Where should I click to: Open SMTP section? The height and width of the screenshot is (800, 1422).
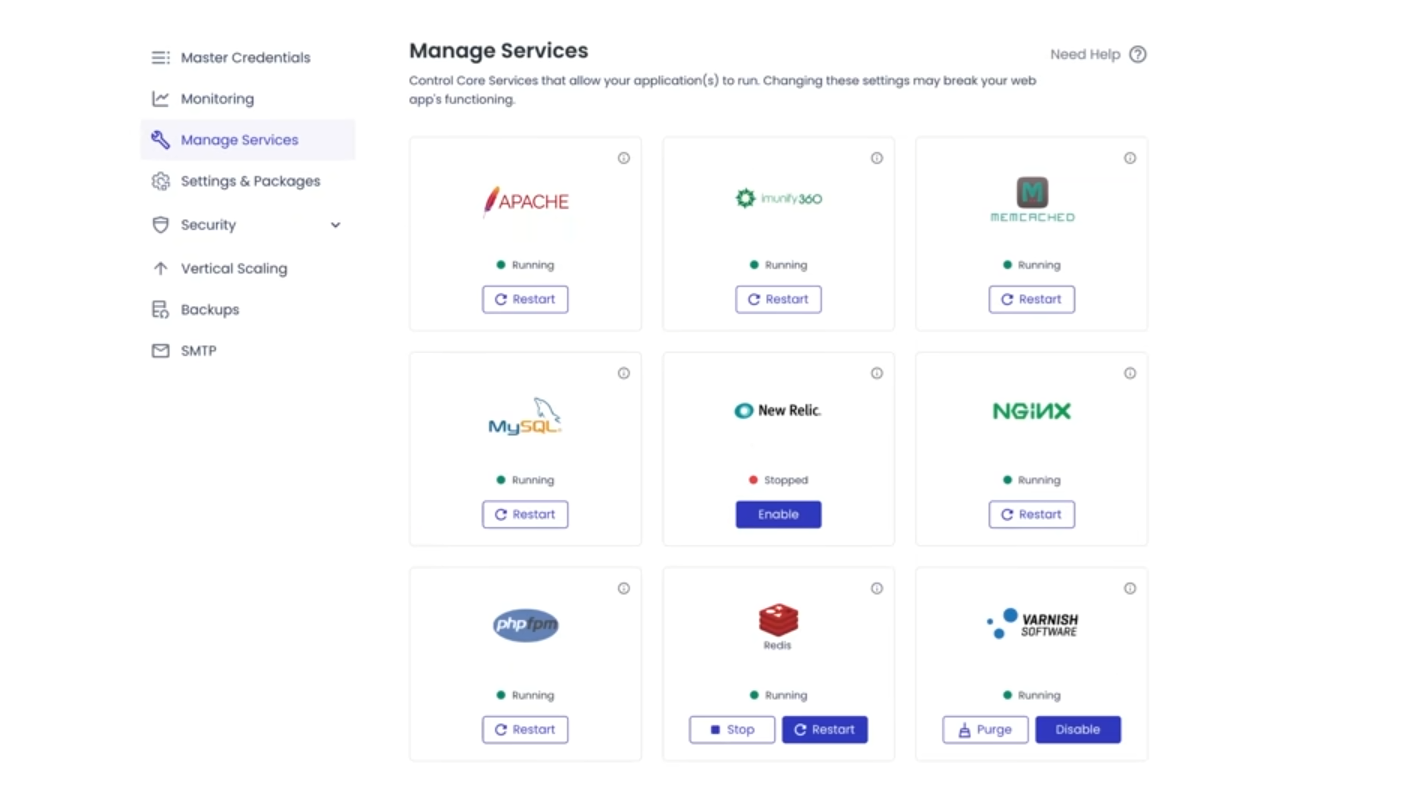(248, 351)
